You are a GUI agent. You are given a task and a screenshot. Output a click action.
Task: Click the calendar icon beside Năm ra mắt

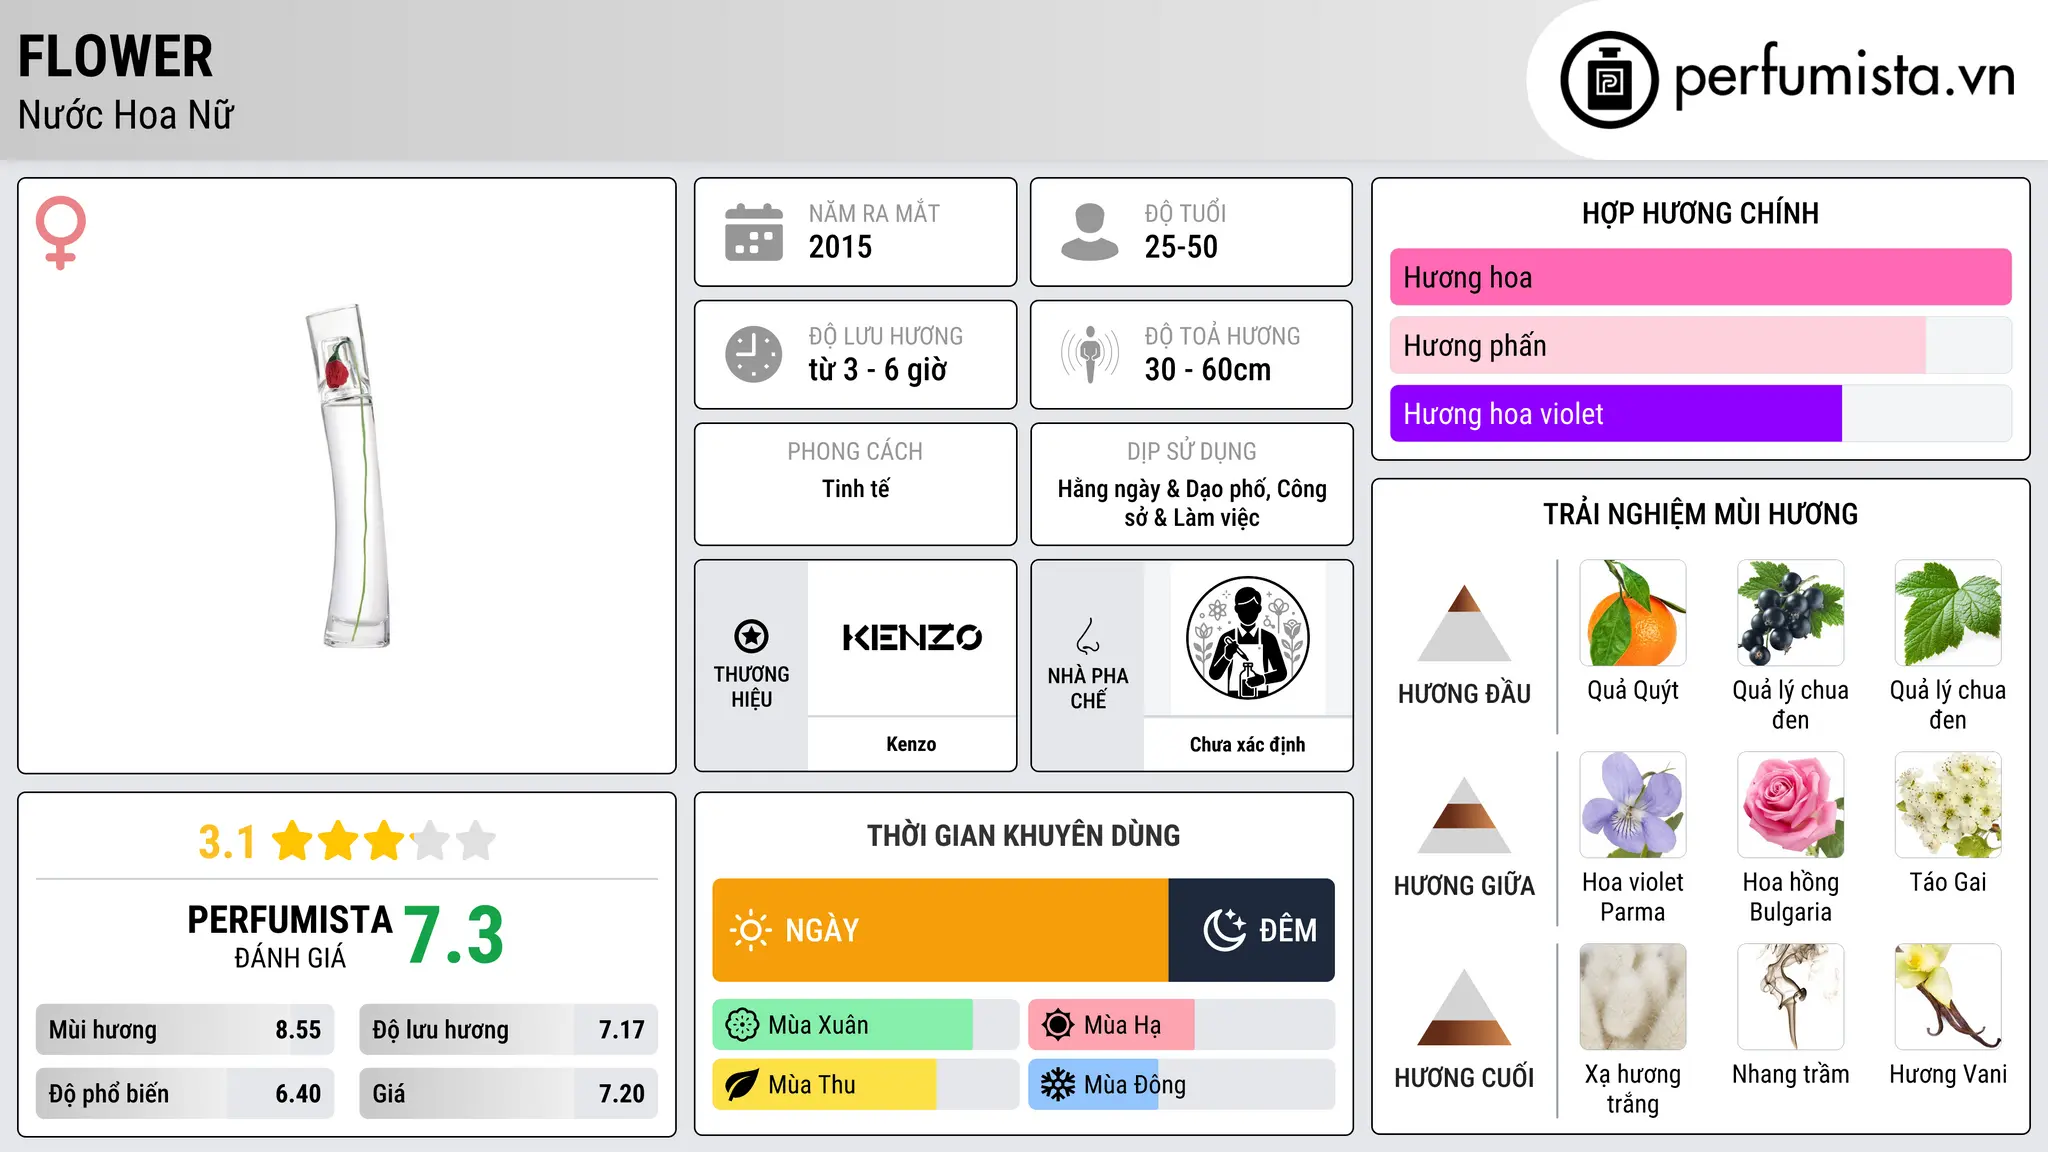click(x=754, y=232)
